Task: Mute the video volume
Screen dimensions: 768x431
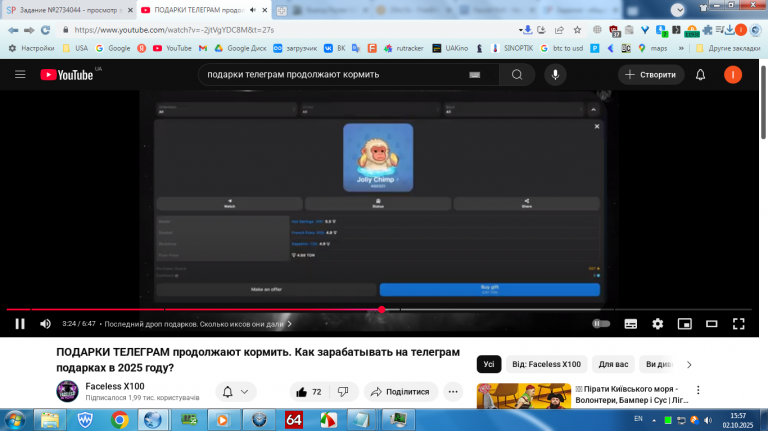Action: pyautogui.click(x=45, y=324)
